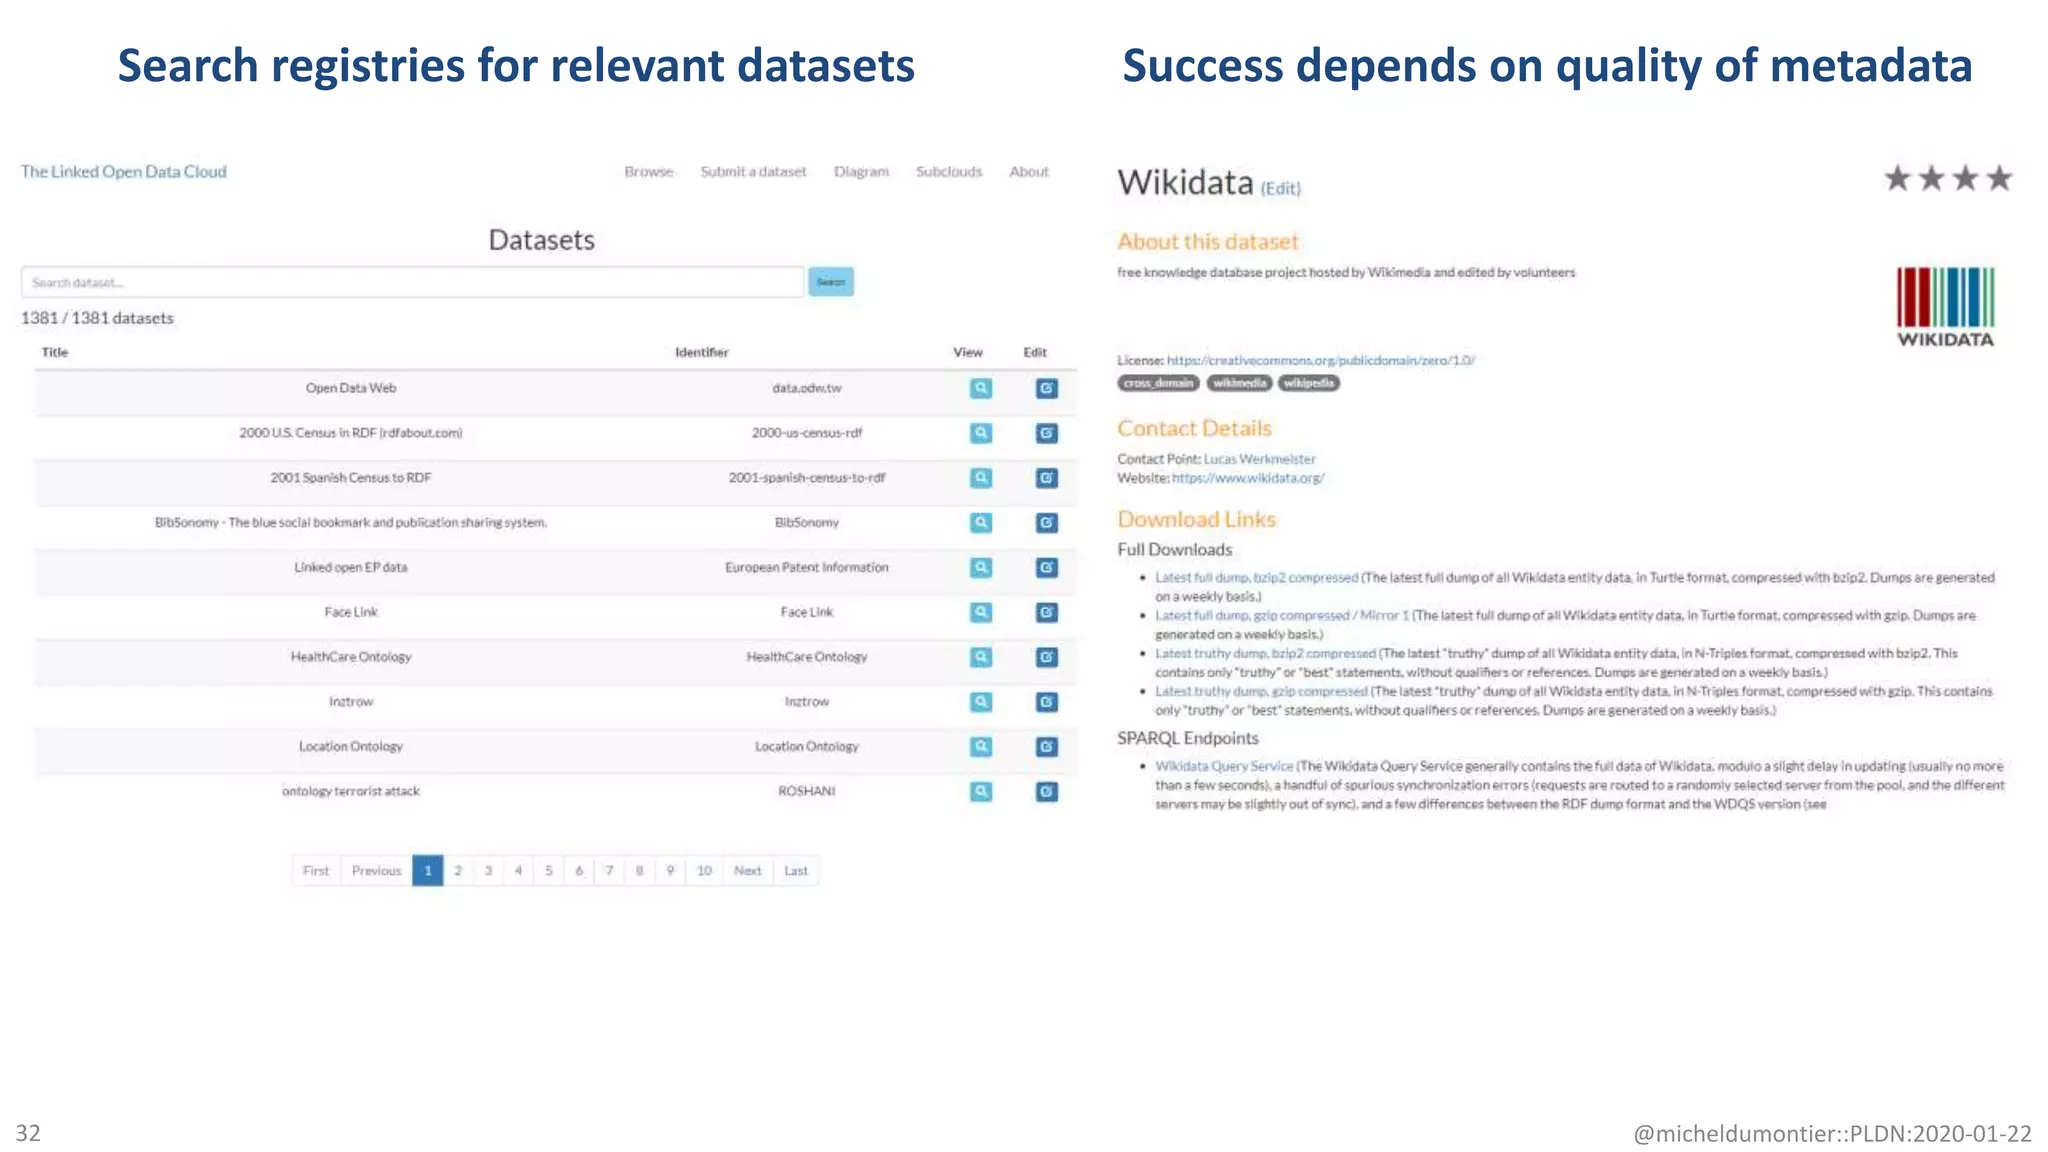
Task: Edit the ontology terrorist attack dataset
Action: tap(1046, 791)
